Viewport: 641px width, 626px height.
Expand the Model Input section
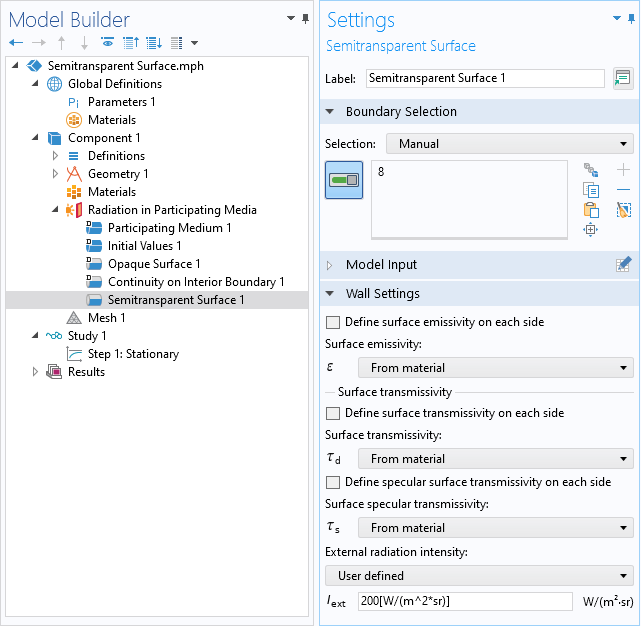[x=381, y=265]
